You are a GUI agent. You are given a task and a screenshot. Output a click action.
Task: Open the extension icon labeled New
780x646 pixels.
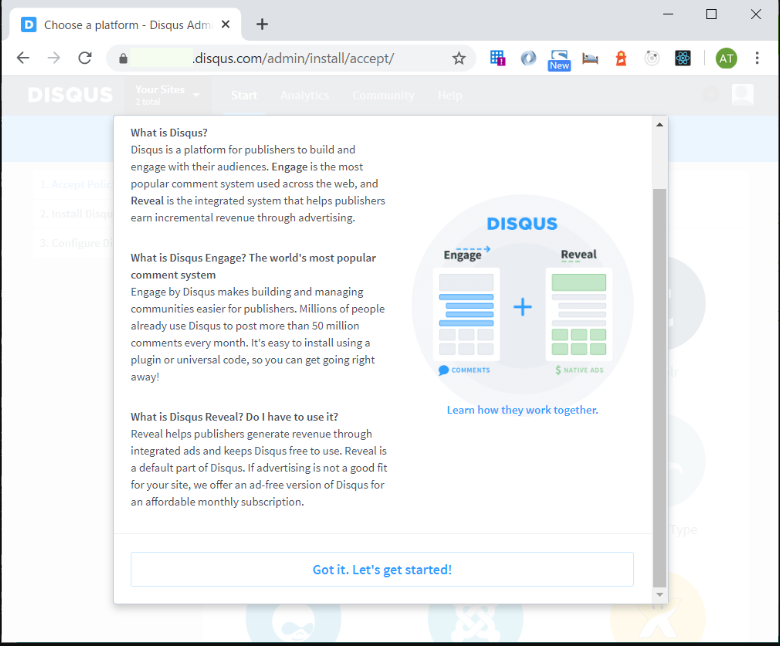click(x=559, y=60)
